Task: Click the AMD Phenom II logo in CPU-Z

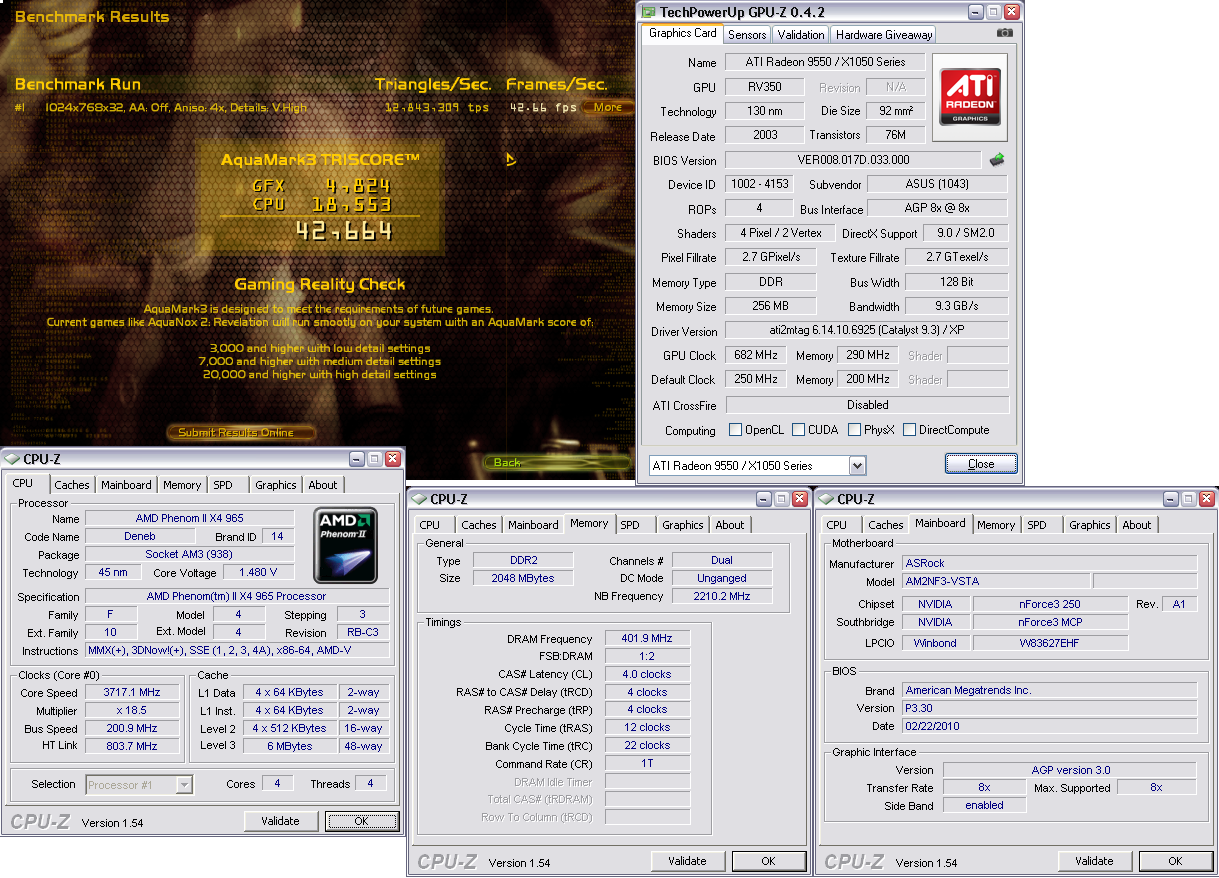Action: 345,546
